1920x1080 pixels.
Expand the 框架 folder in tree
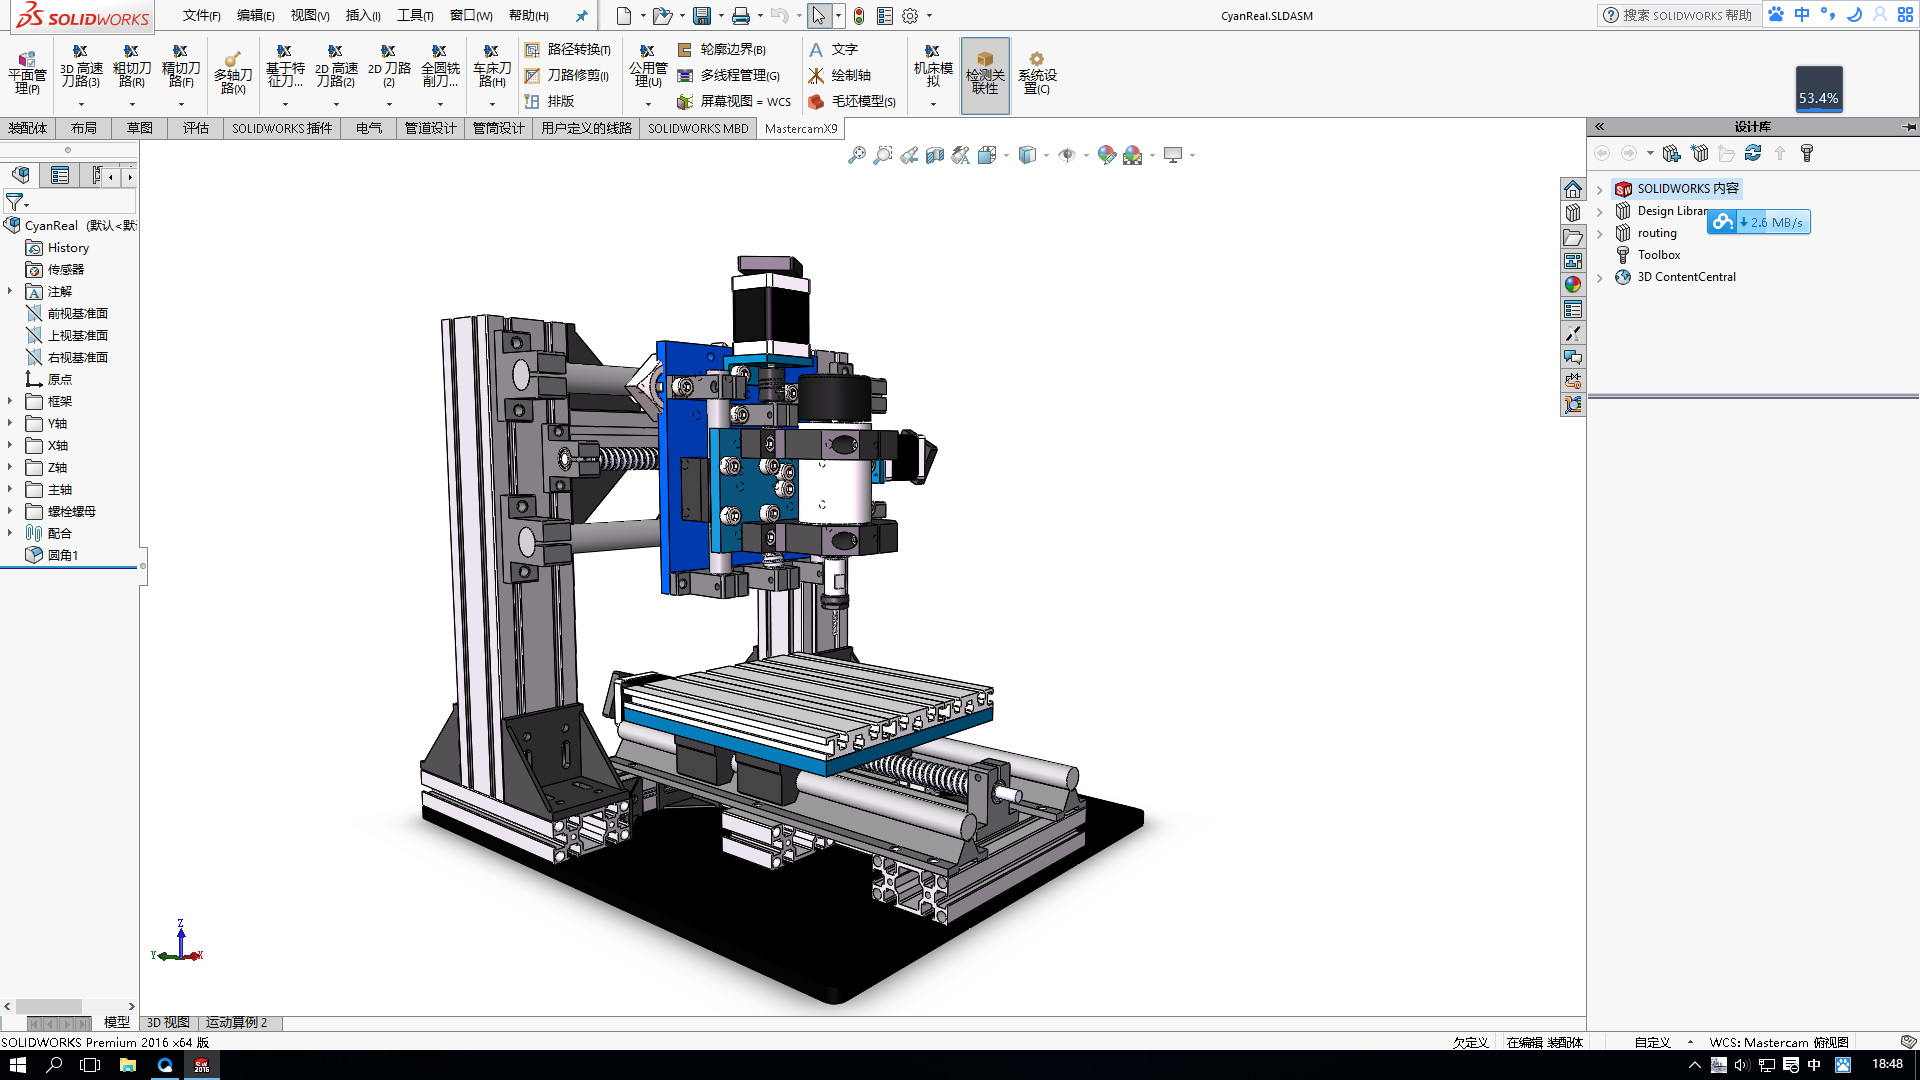(10, 401)
